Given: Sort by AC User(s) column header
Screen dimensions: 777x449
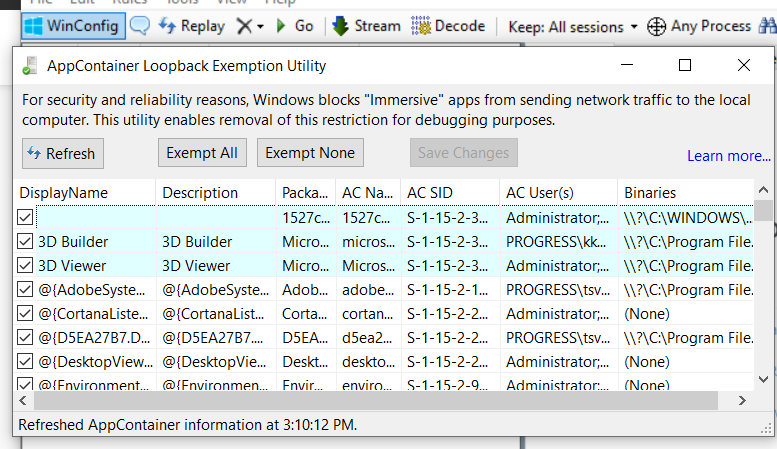Looking at the screenshot, I should click(559, 192).
